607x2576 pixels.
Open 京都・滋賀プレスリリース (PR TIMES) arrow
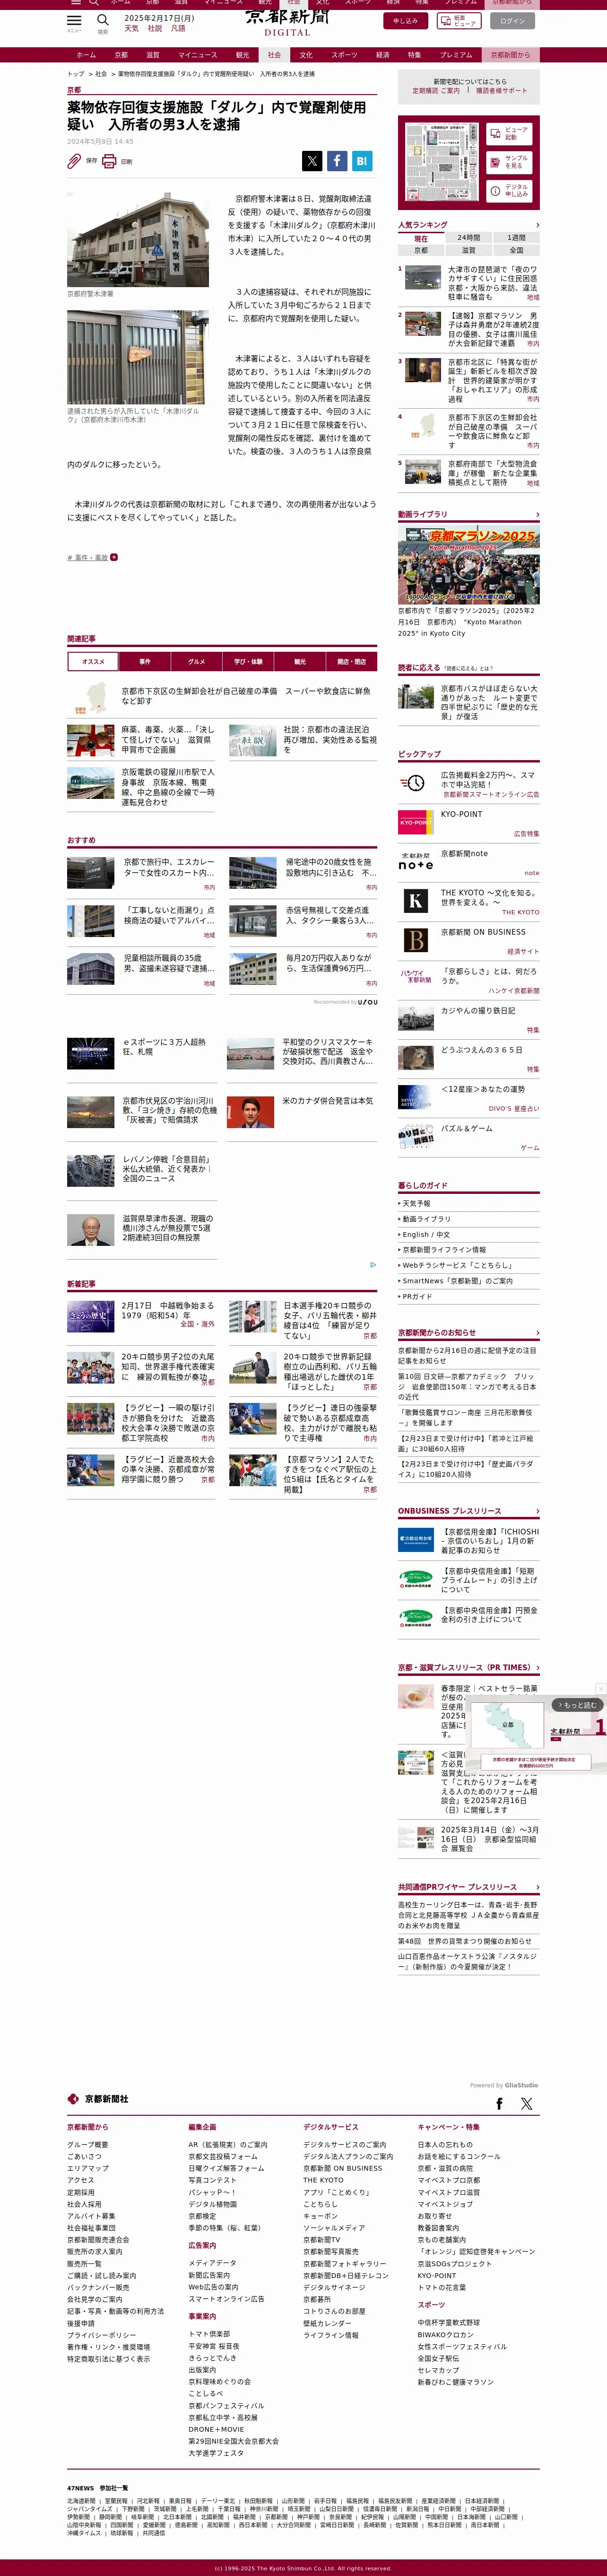(537, 1667)
